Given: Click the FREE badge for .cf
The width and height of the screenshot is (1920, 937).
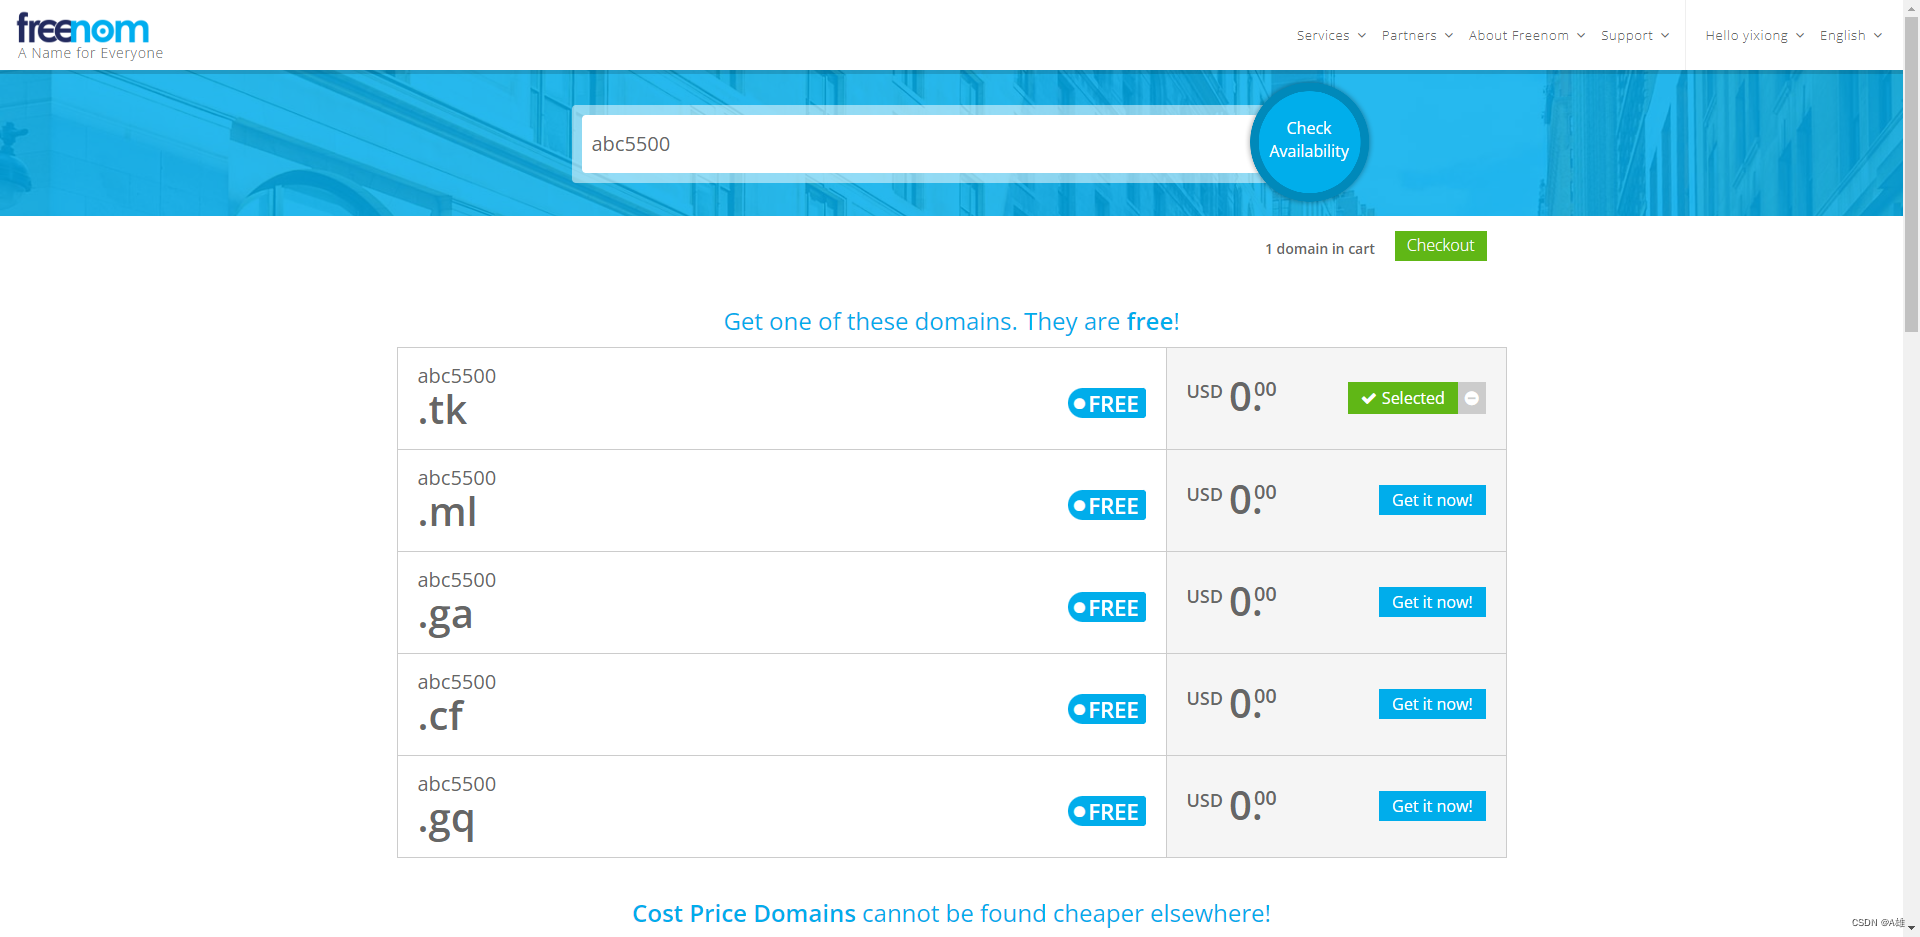Looking at the screenshot, I should pyautogui.click(x=1107, y=709).
